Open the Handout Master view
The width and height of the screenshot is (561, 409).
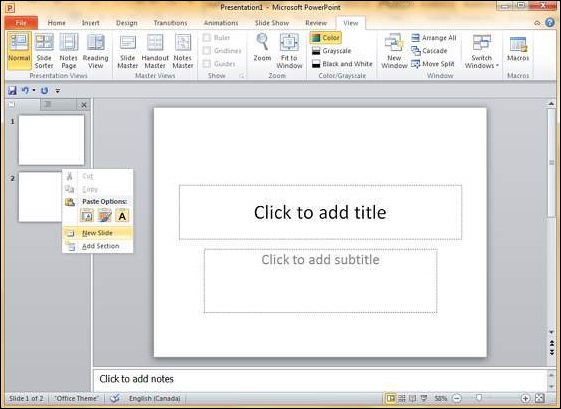coord(155,51)
